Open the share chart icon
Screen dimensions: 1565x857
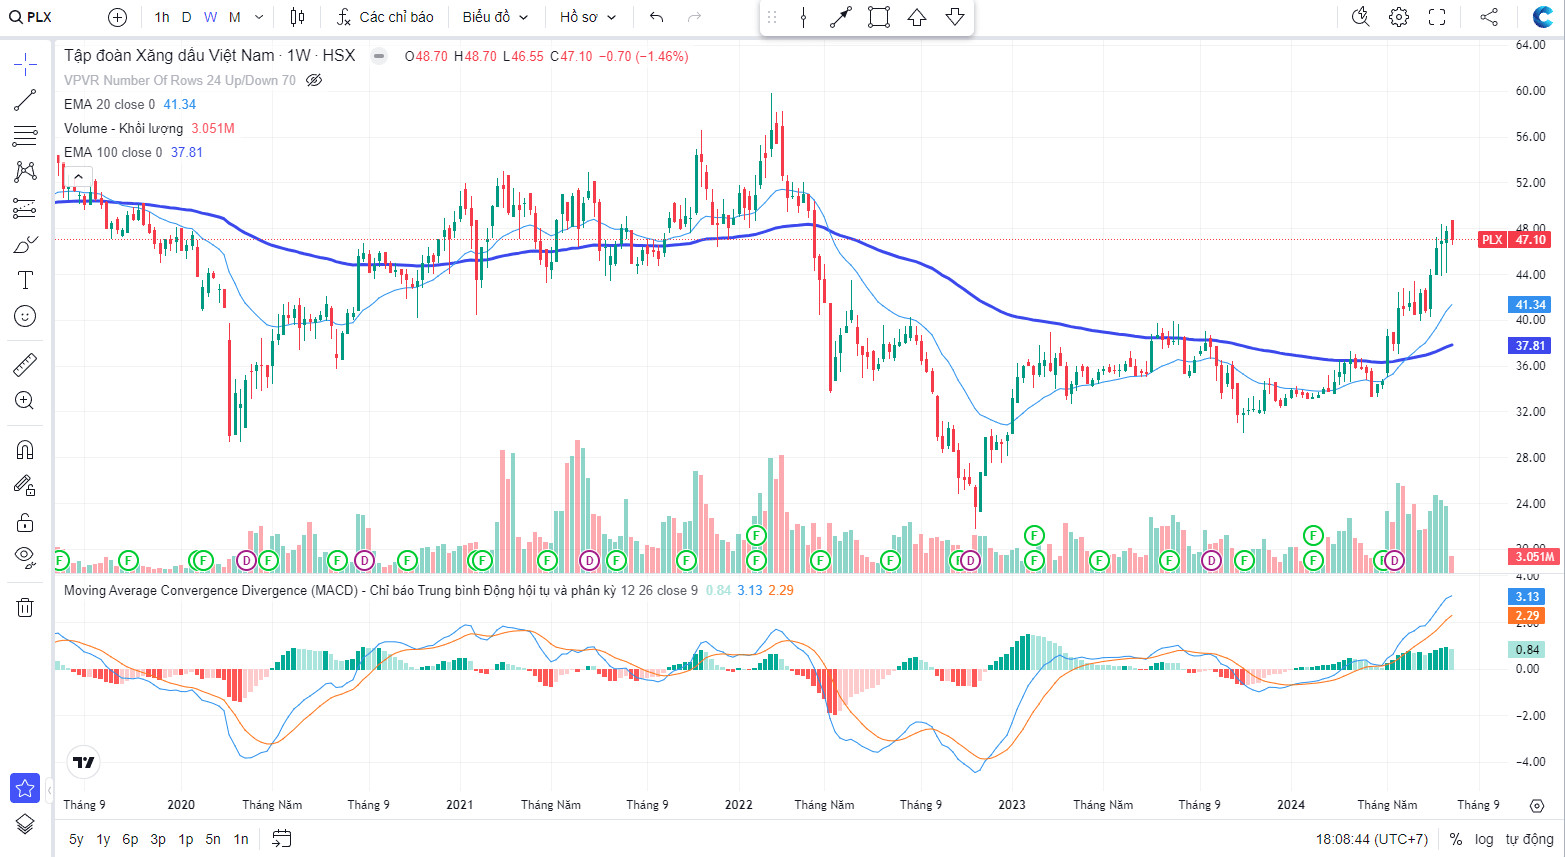1489,17
